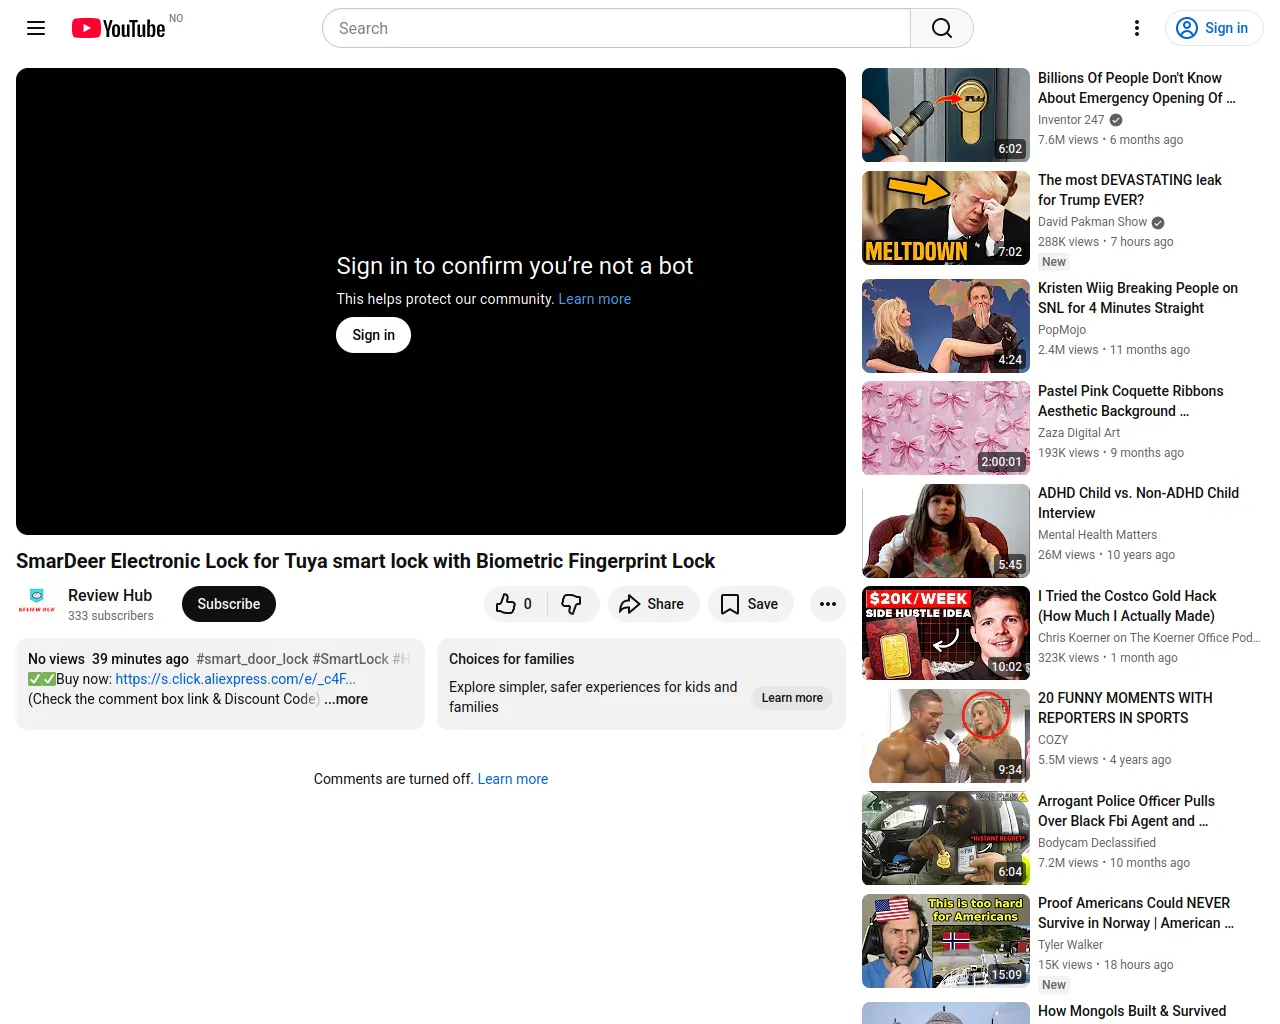
Task: Click the YouTube logo home icon
Action: click(118, 28)
